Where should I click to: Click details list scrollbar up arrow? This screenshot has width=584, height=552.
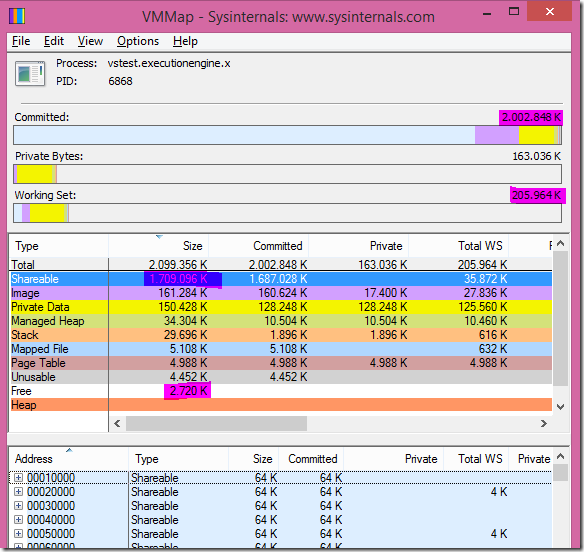(560, 456)
